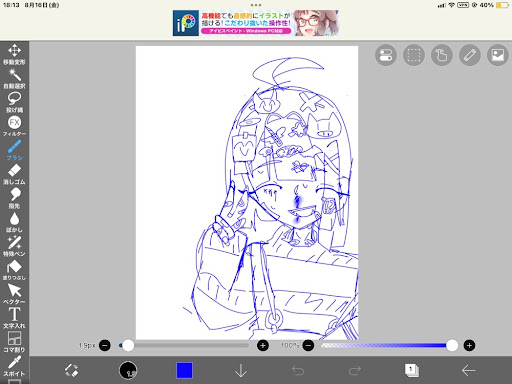Tap the 100% opacity value label
The image size is (512, 384).
pos(290,345)
